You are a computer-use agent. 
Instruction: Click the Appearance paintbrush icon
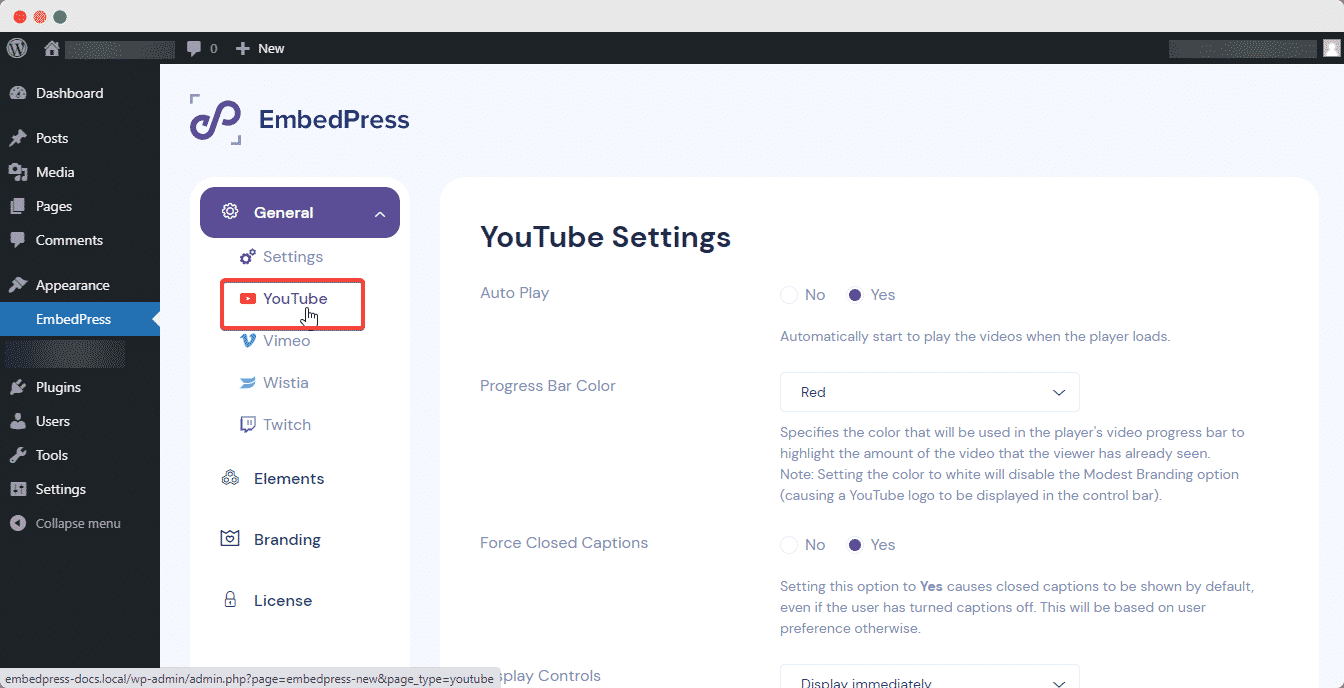18,285
